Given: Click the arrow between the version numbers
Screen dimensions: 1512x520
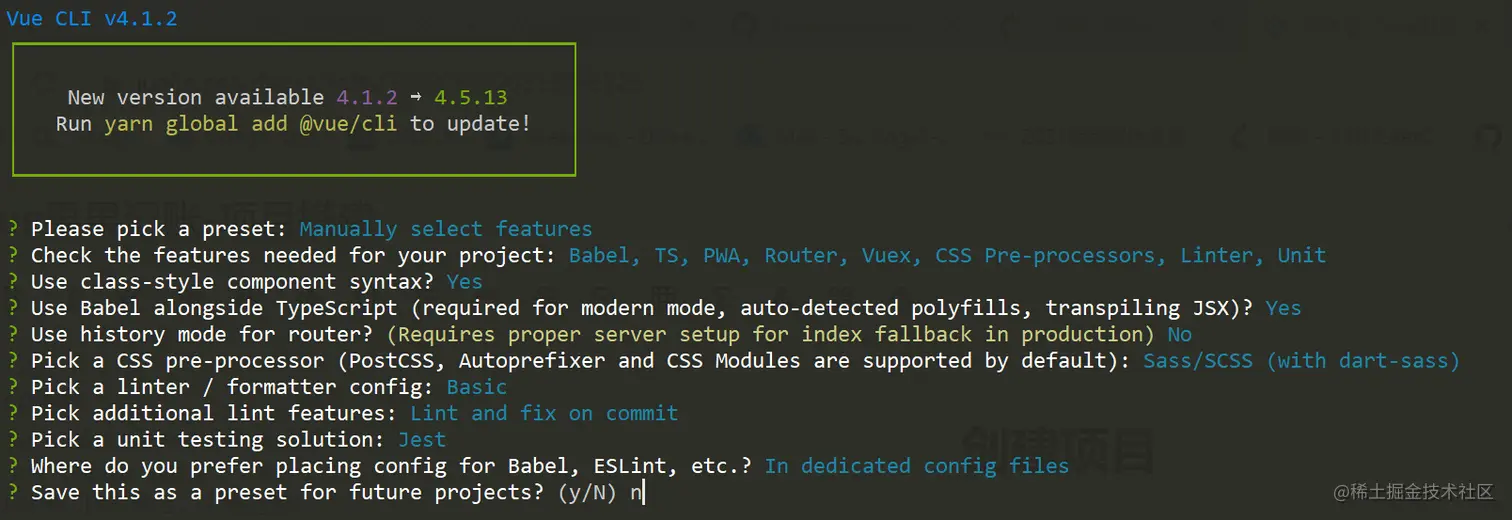Looking at the screenshot, I should pos(415,97).
